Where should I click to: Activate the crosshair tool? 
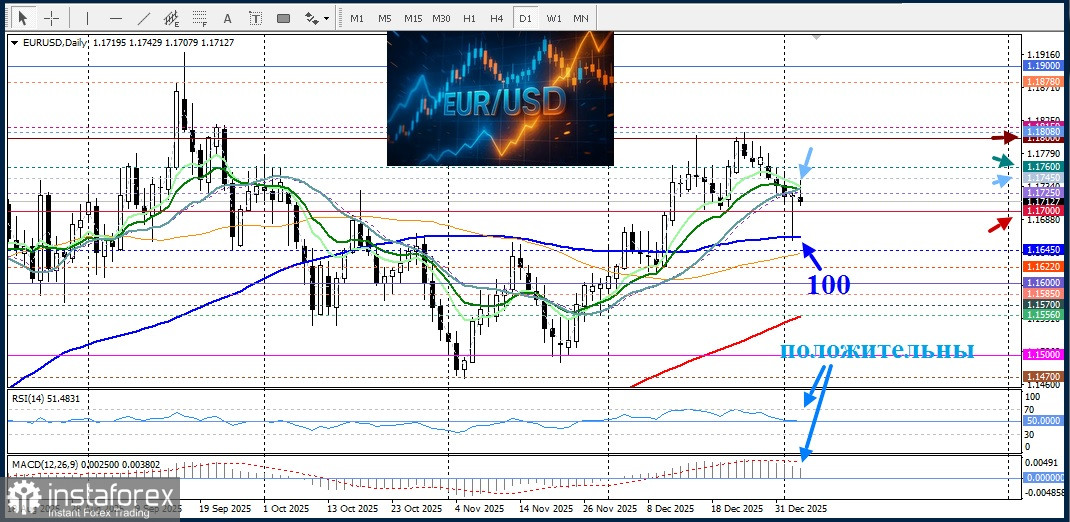pyautogui.click(x=51, y=18)
